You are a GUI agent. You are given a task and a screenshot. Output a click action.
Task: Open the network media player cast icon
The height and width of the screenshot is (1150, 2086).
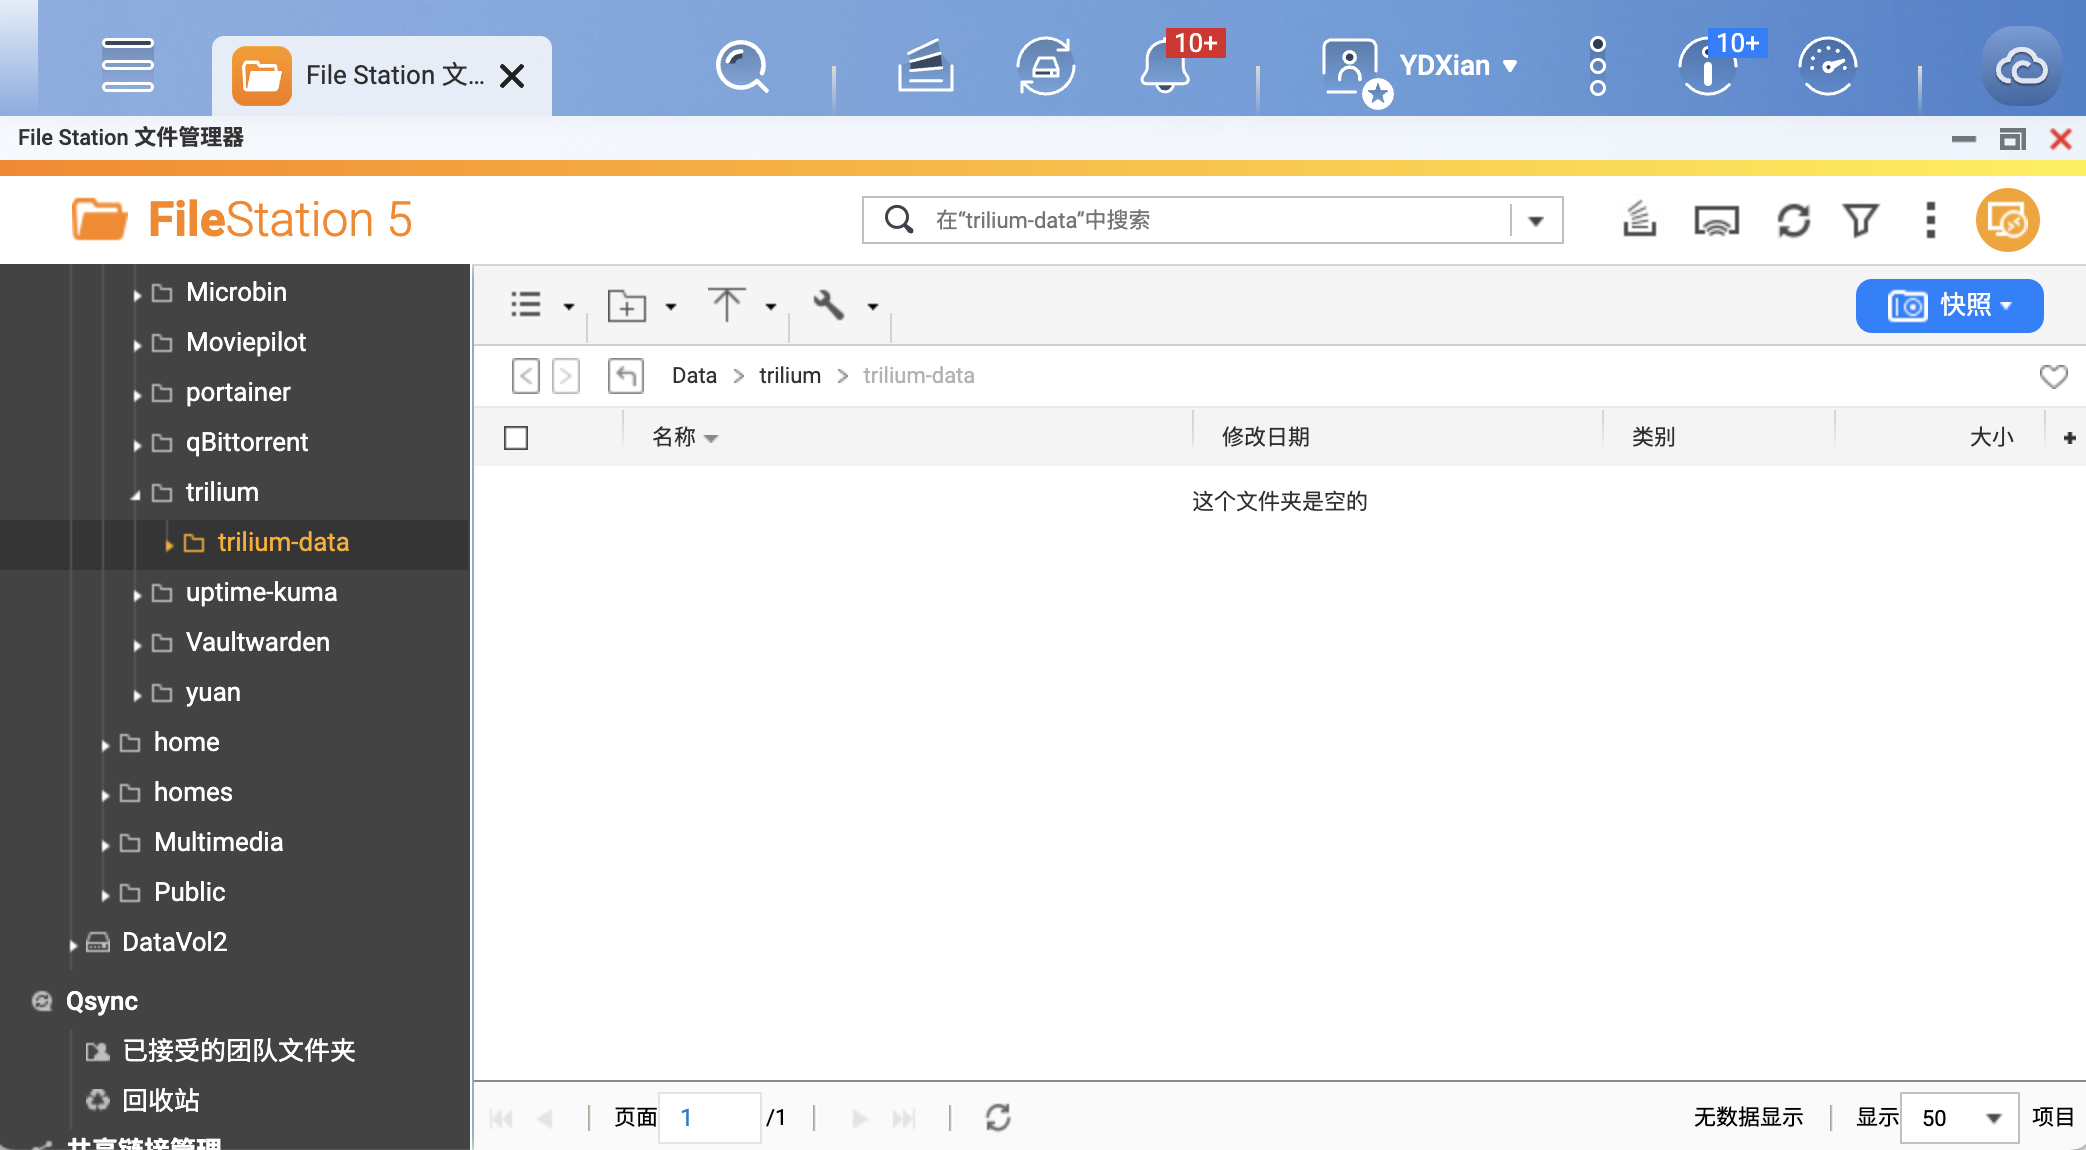tap(1717, 220)
